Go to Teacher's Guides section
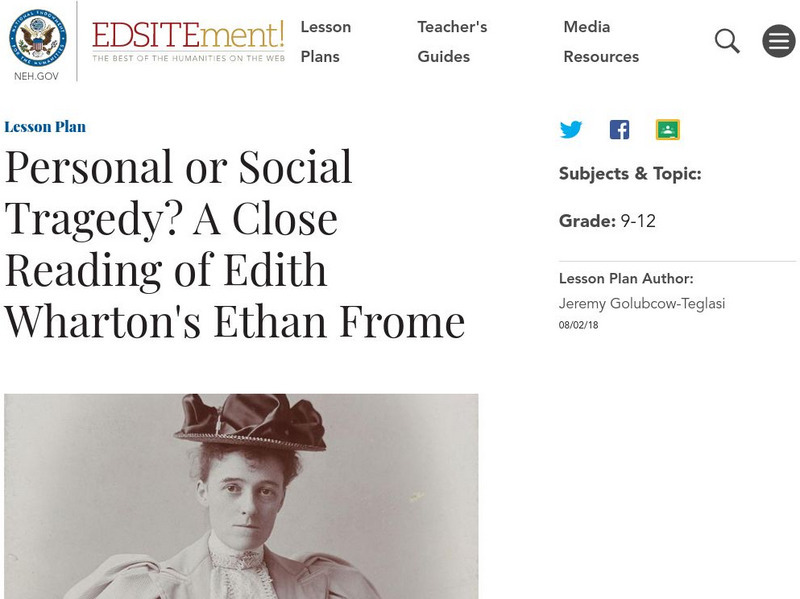The width and height of the screenshot is (800, 599). tap(452, 42)
